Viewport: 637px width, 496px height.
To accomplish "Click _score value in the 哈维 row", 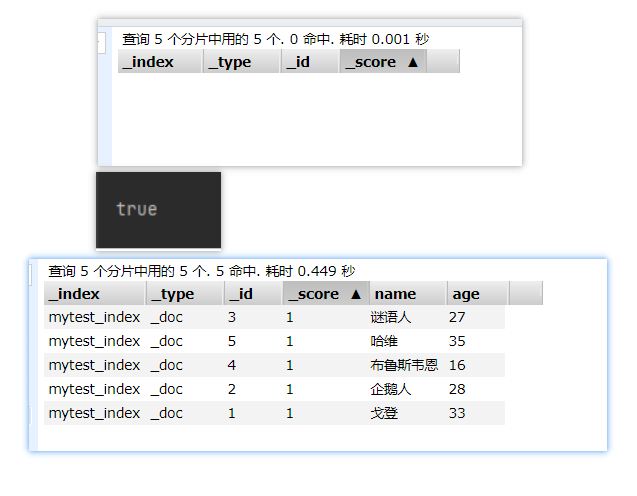I will click(x=290, y=341).
